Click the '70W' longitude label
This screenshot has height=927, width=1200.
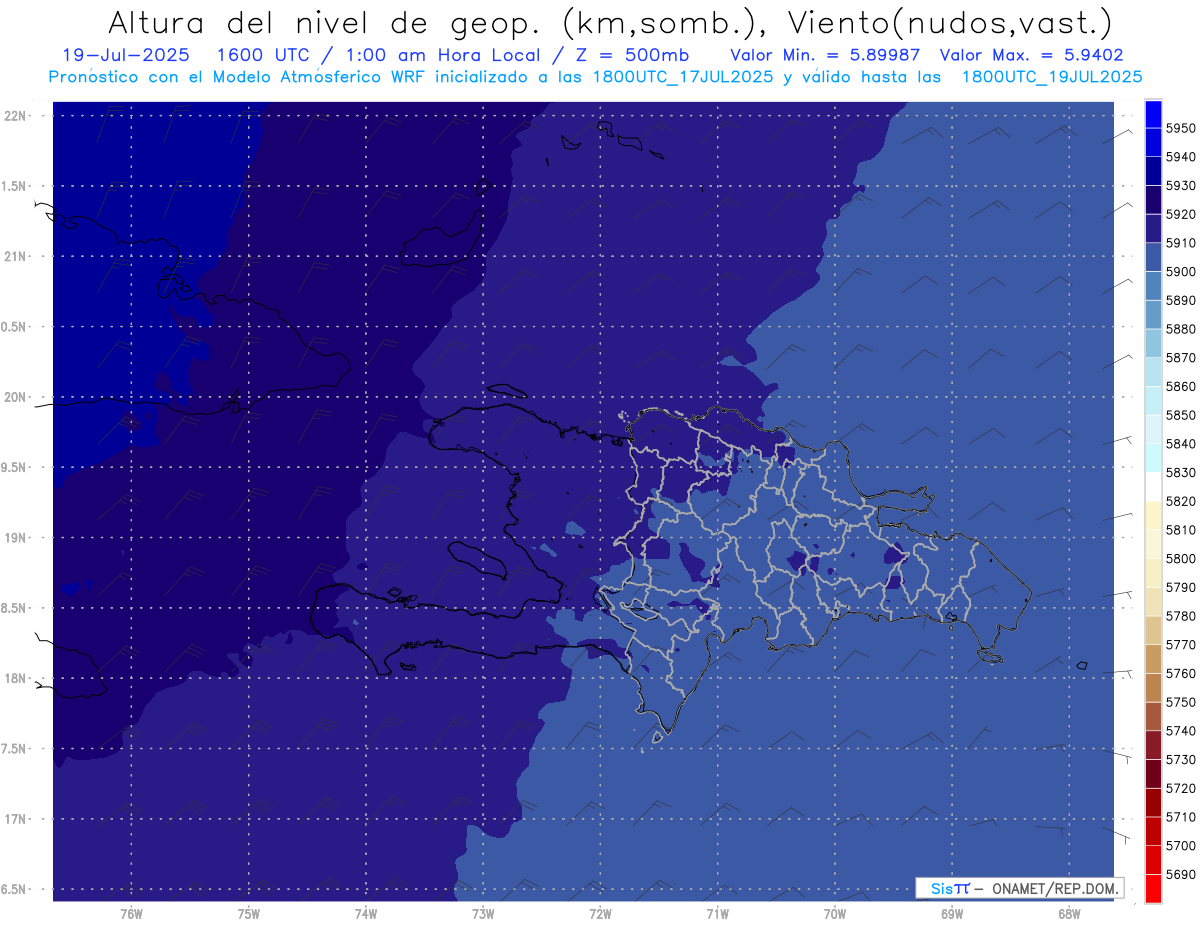tap(835, 914)
